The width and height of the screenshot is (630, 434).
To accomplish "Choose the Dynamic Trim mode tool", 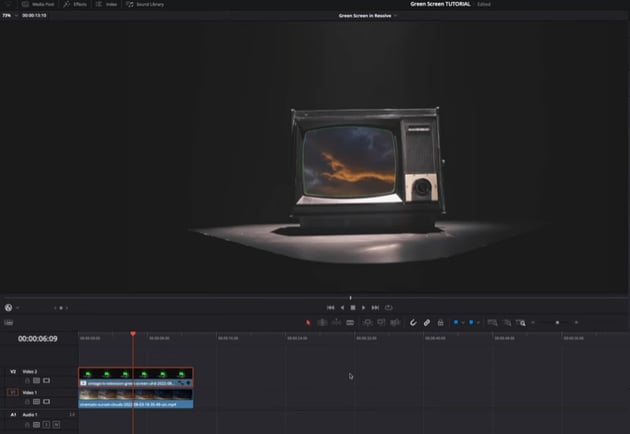I will pyautogui.click(x=336, y=322).
